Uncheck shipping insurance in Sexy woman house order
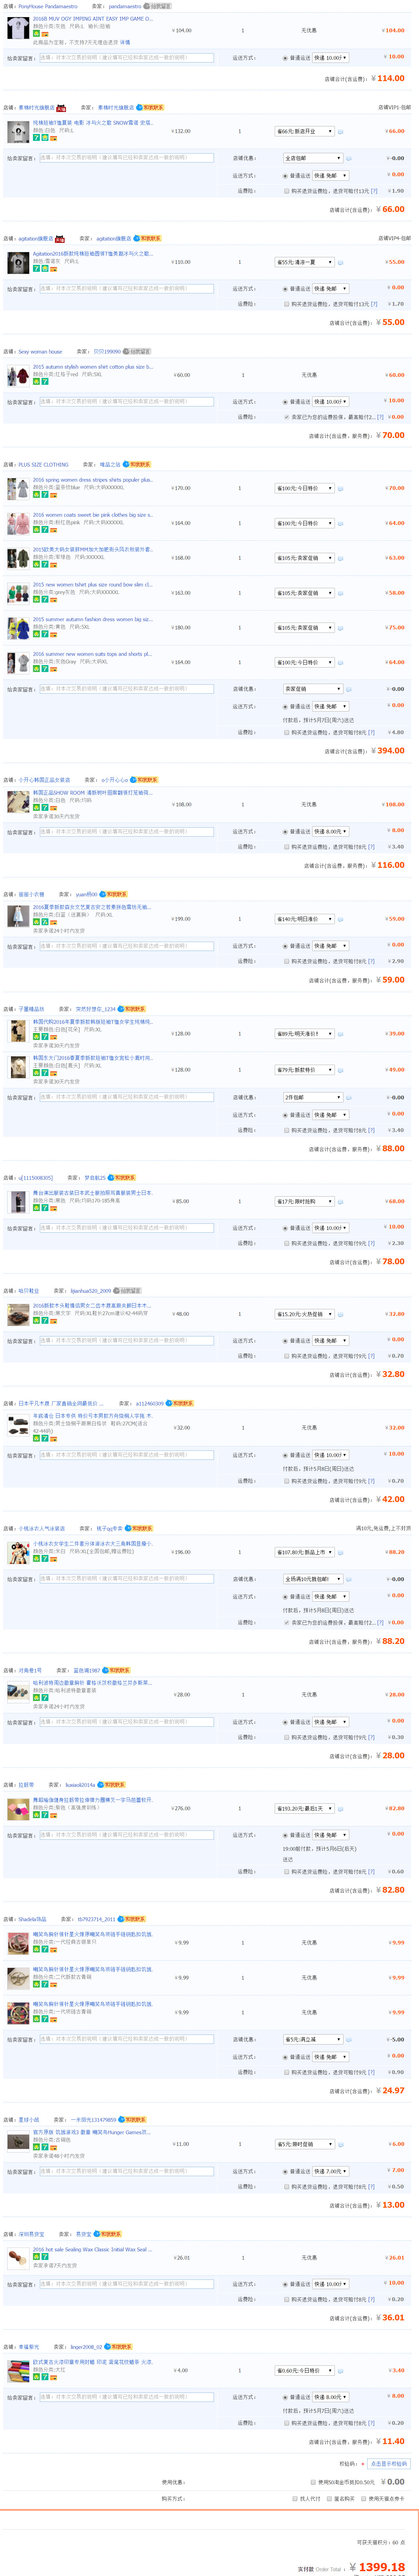 click(286, 417)
